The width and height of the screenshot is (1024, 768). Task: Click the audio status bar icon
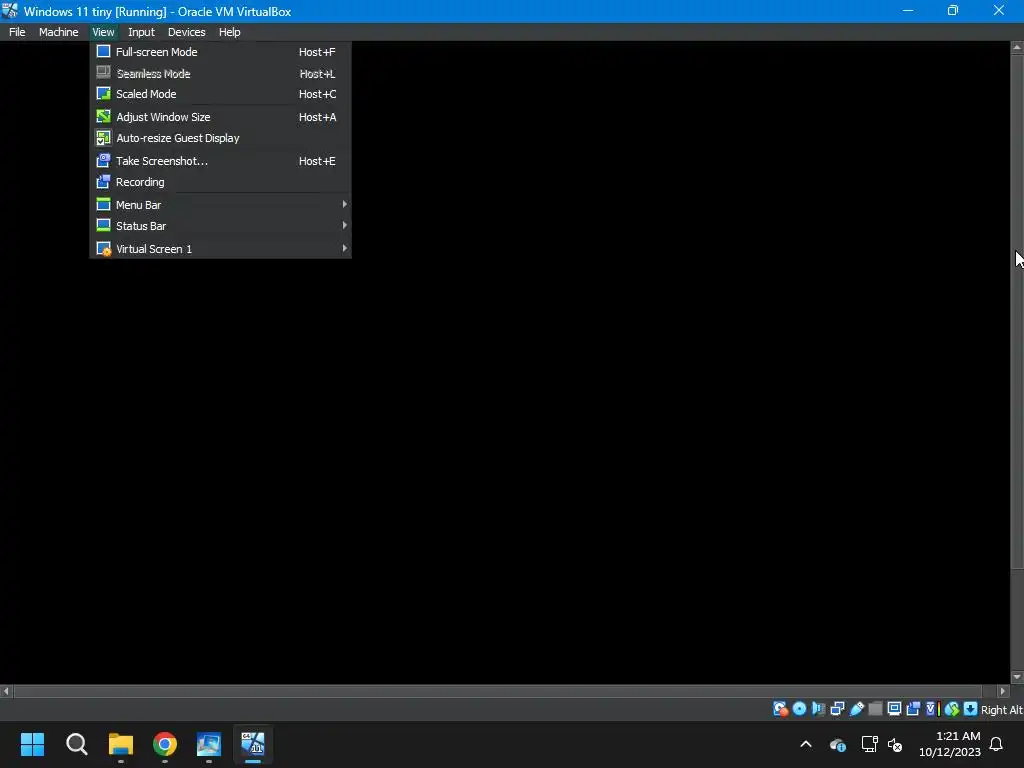(818, 709)
